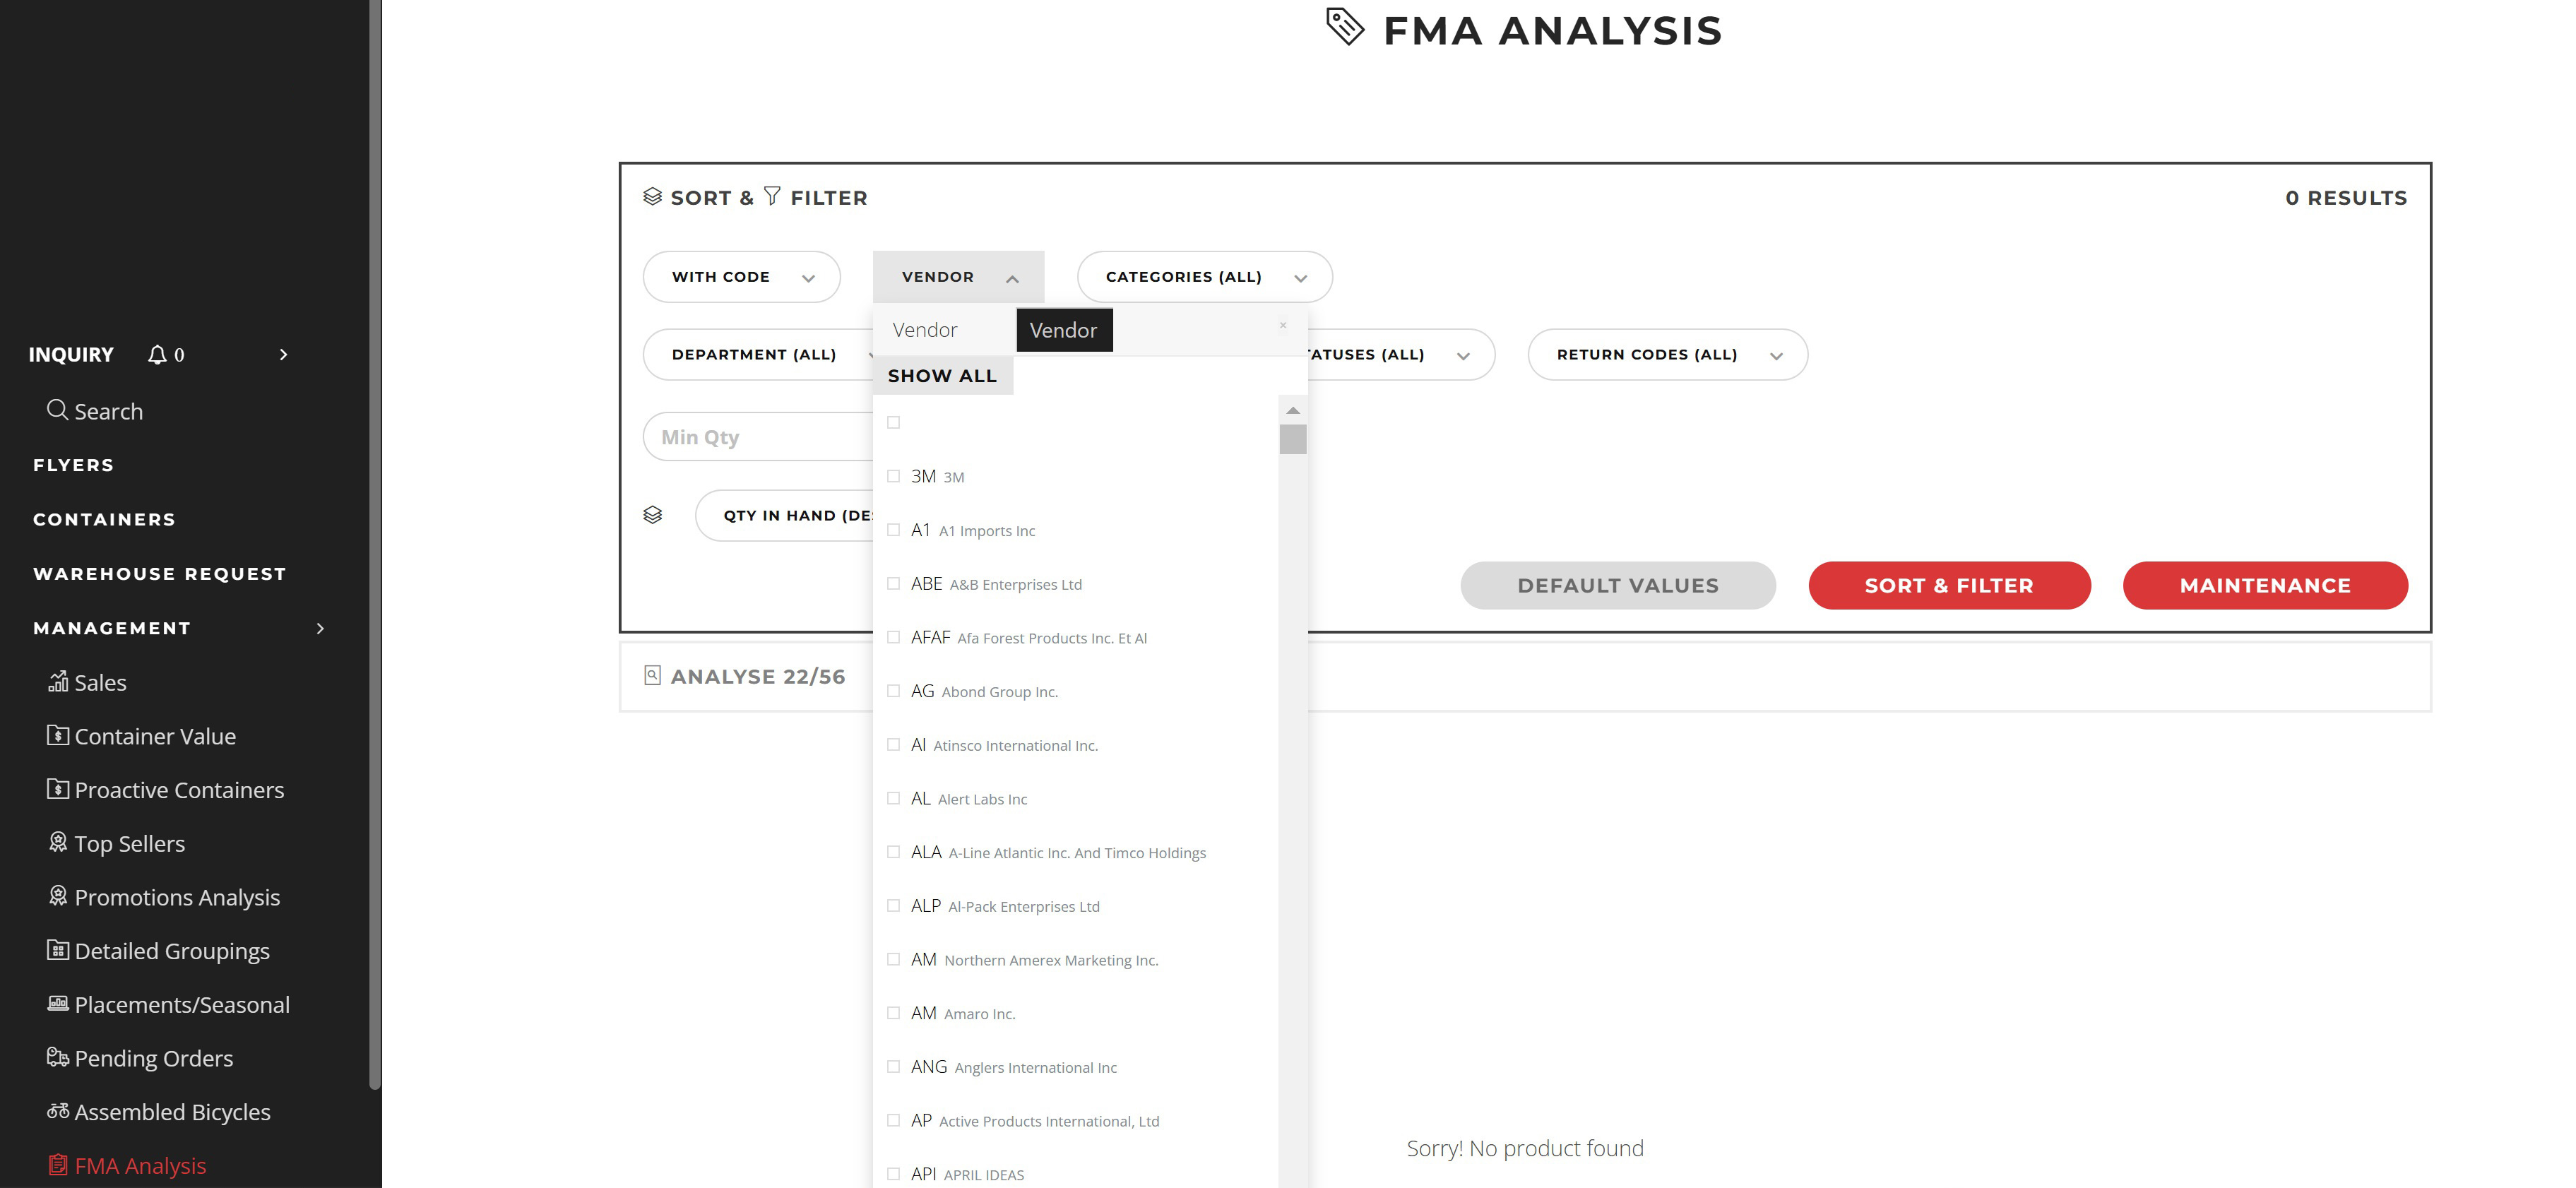Viewport: 2576px width, 1188px height.
Task: Click the vendor list scrollbar thumb
Action: pos(1292,439)
